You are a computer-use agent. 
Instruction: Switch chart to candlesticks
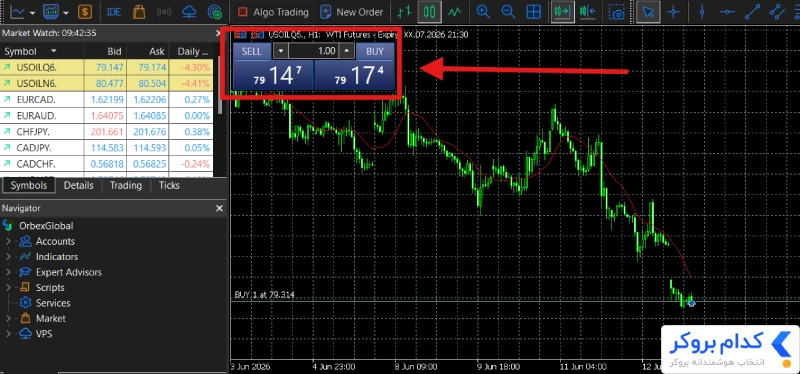coord(429,12)
